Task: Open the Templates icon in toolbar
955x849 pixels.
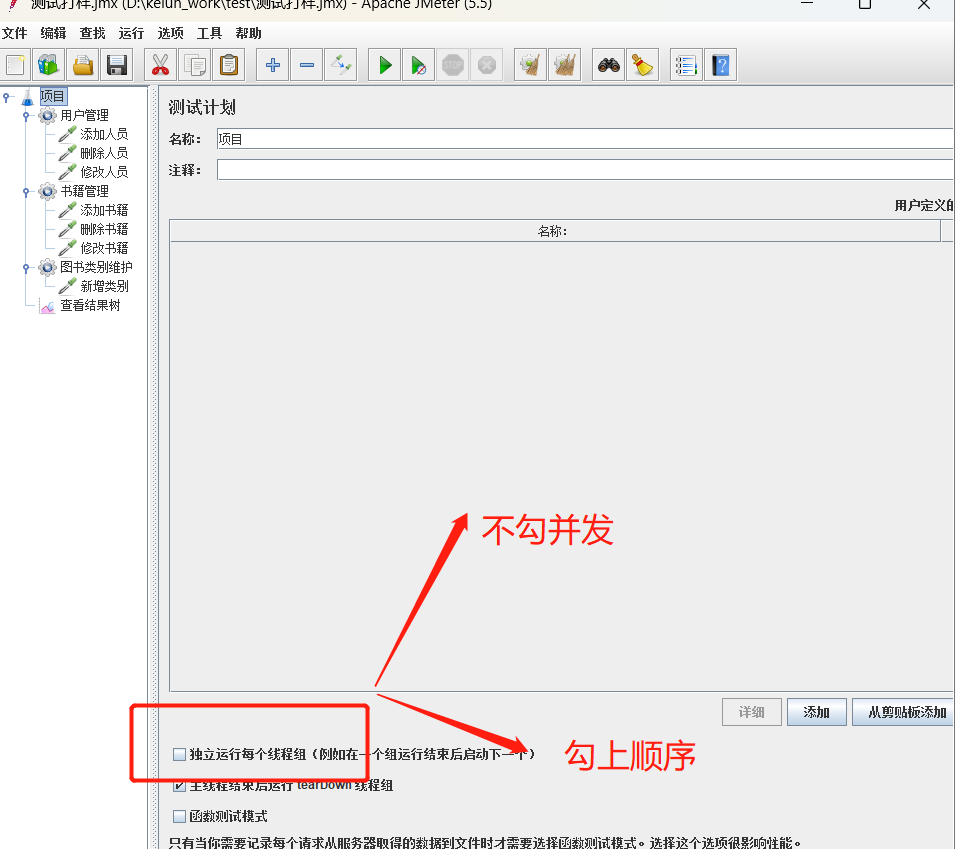Action: pos(48,65)
